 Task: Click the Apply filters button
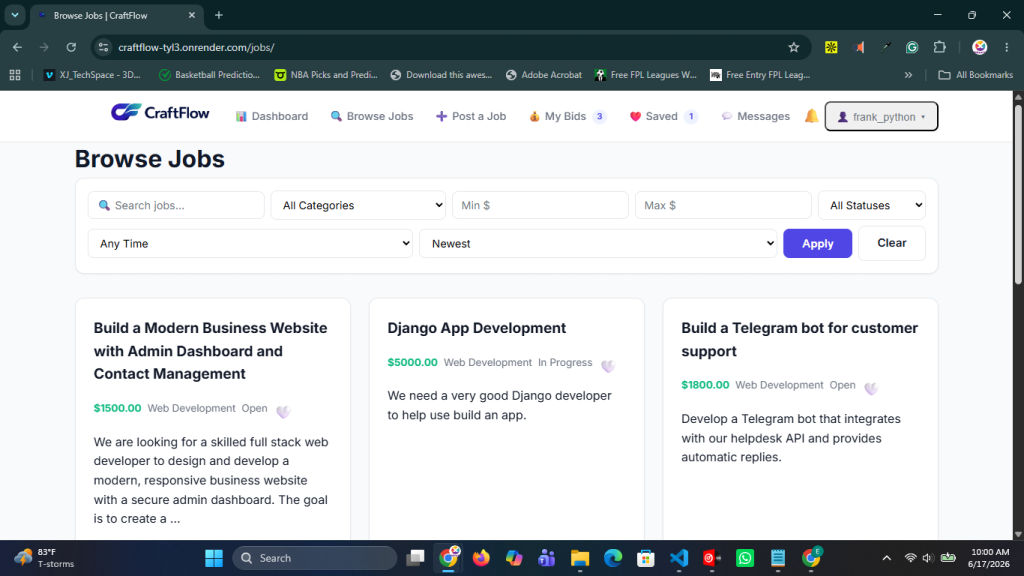pyautogui.click(x=817, y=244)
